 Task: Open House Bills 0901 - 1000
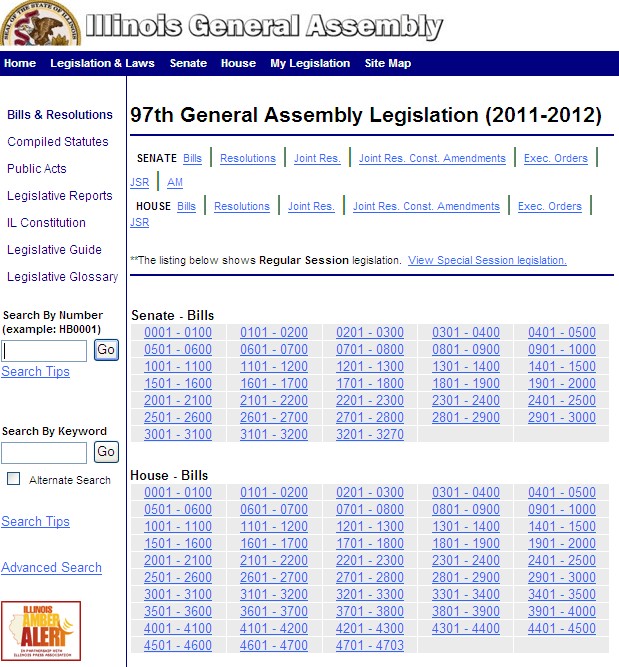(x=562, y=510)
